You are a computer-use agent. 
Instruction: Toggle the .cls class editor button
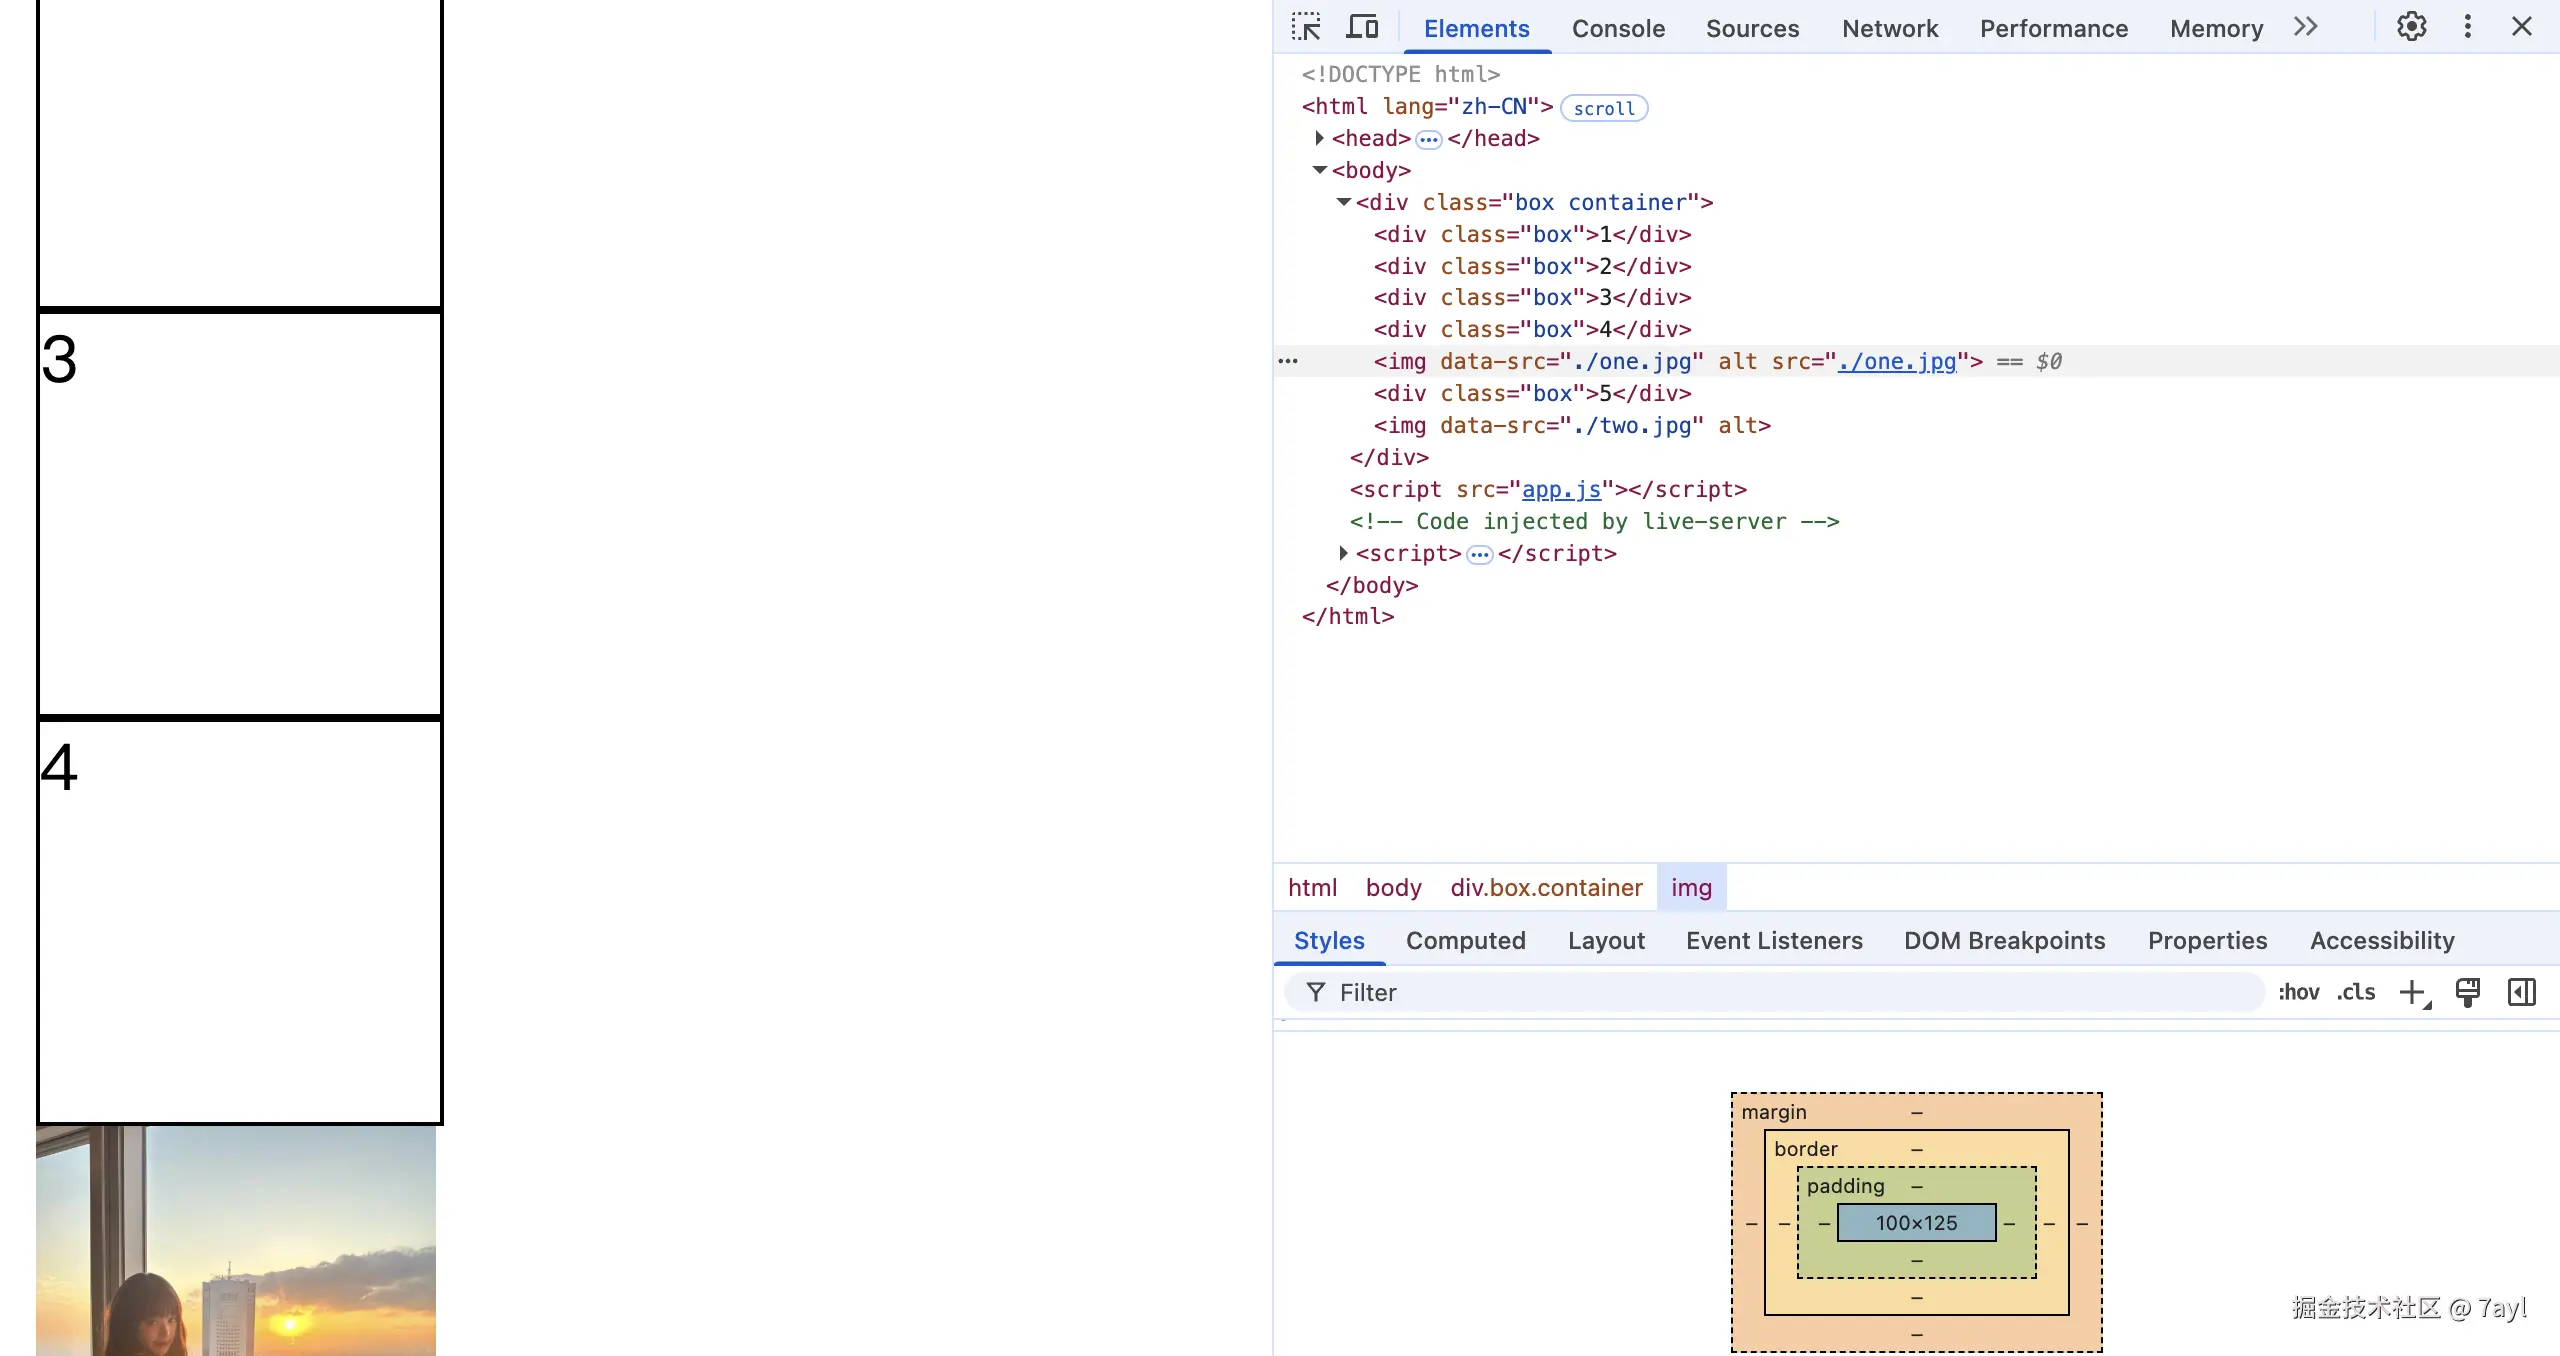2356,992
